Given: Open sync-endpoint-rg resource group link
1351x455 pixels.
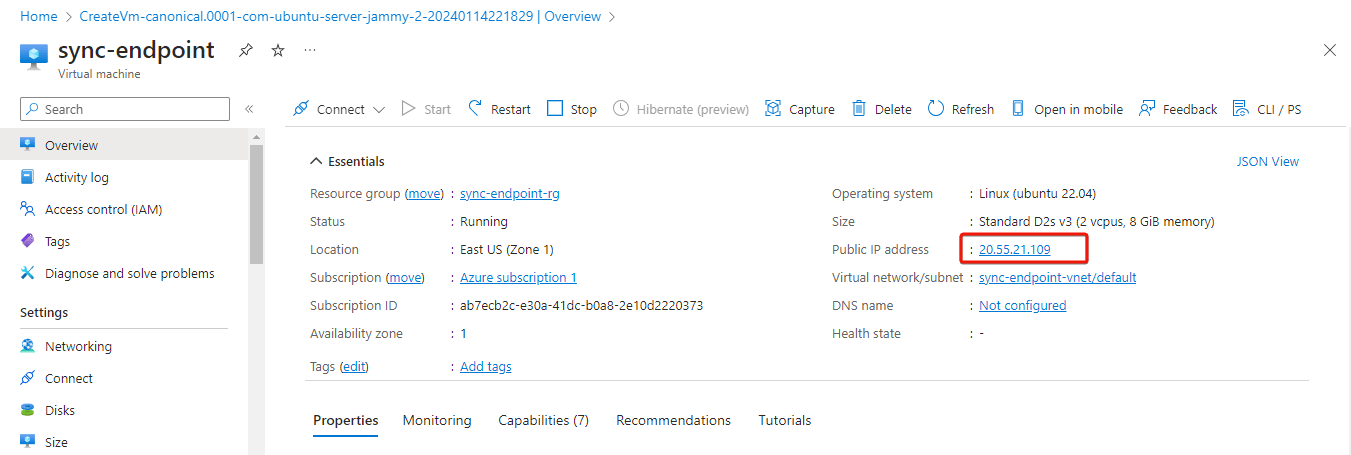Looking at the screenshot, I should (510, 194).
